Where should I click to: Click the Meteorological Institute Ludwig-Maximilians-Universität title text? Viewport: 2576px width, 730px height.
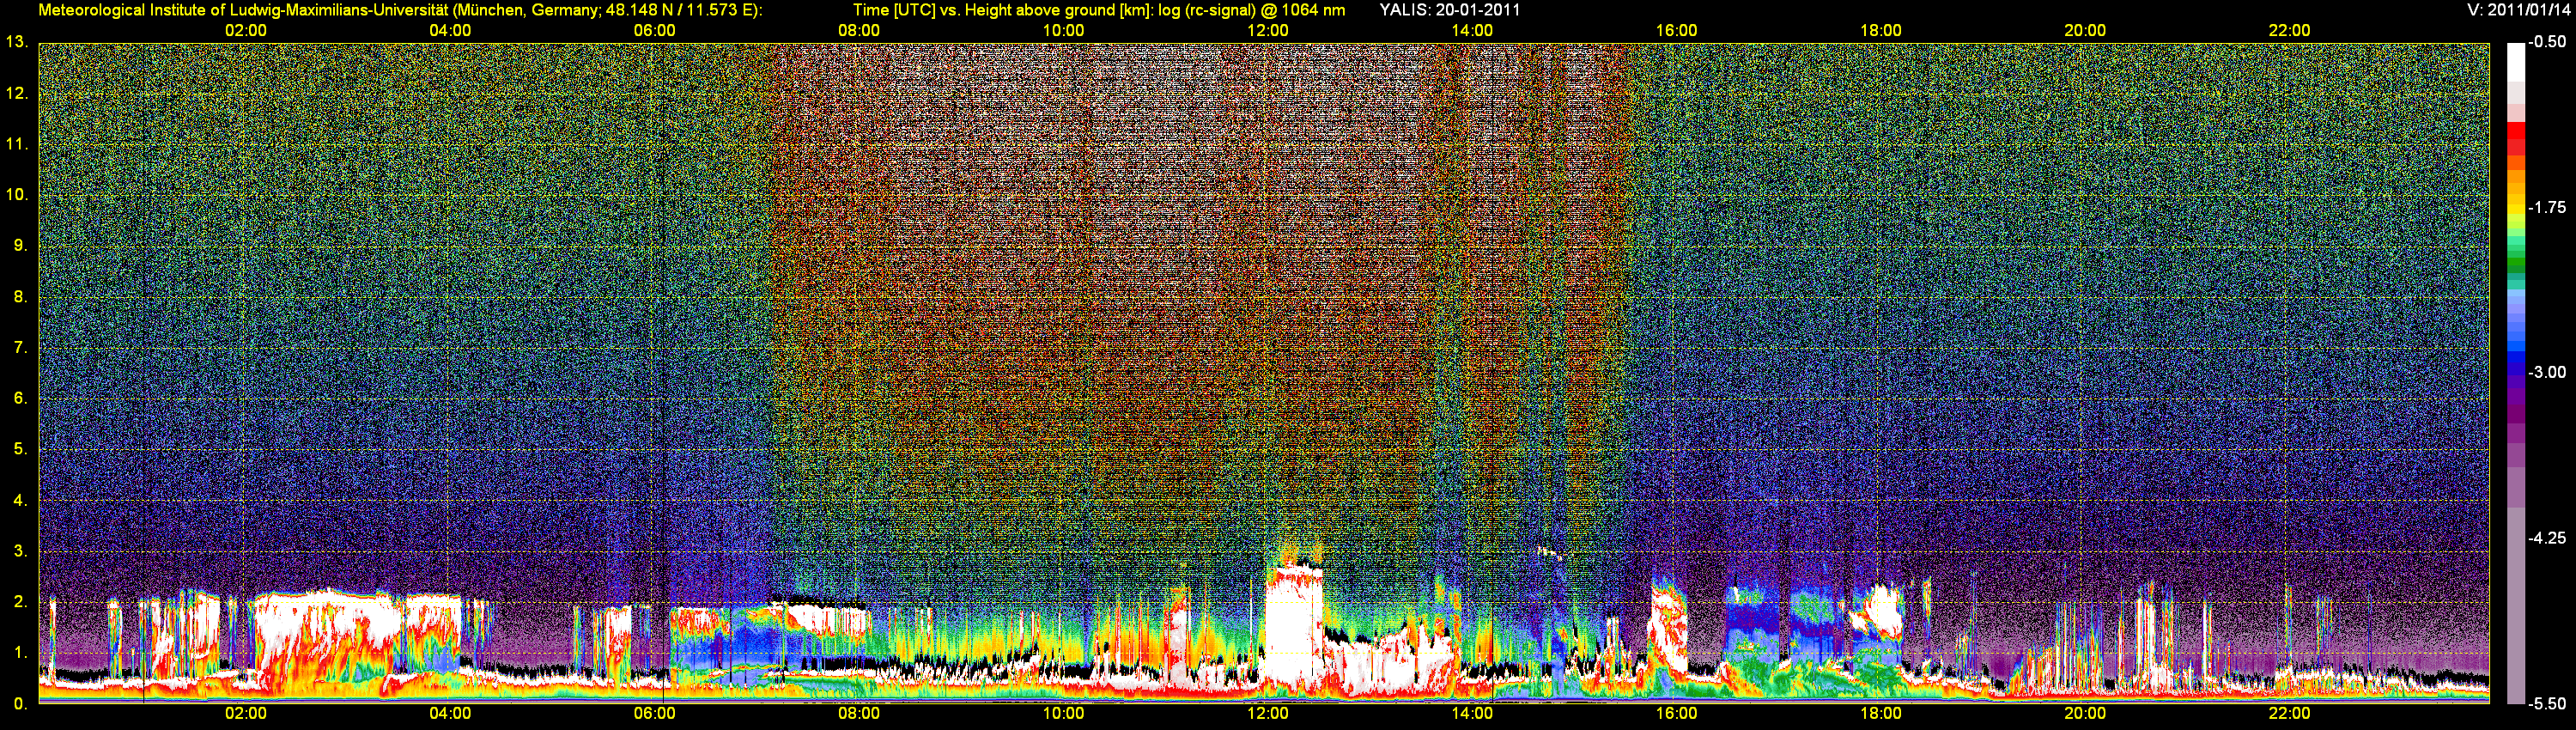[x=400, y=10]
